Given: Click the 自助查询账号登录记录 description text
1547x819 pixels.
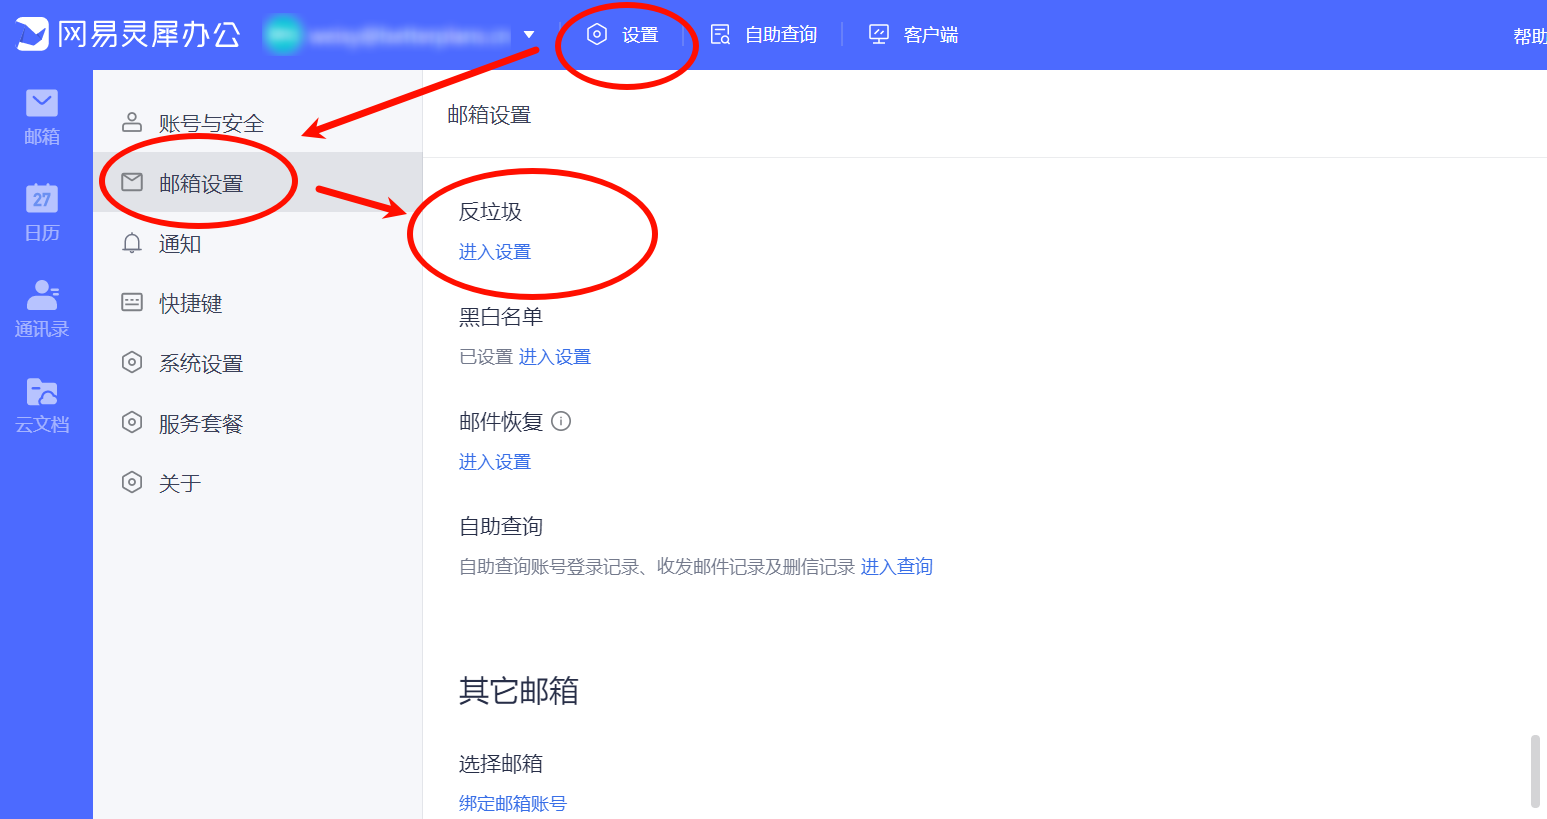Looking at the screenshot, I should pyautogui.click(x=657, y=567).
